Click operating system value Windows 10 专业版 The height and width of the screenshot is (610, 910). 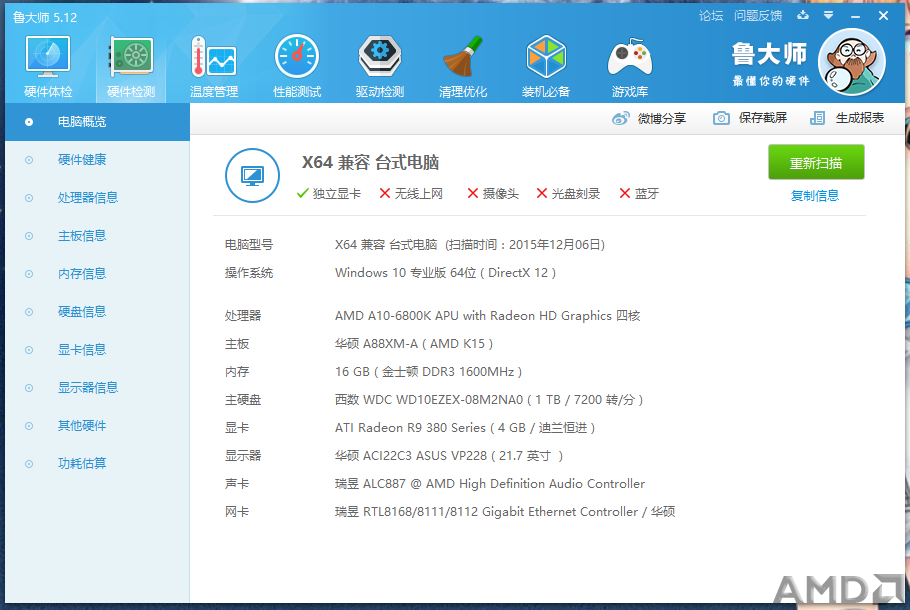click(x=445, y=273)
